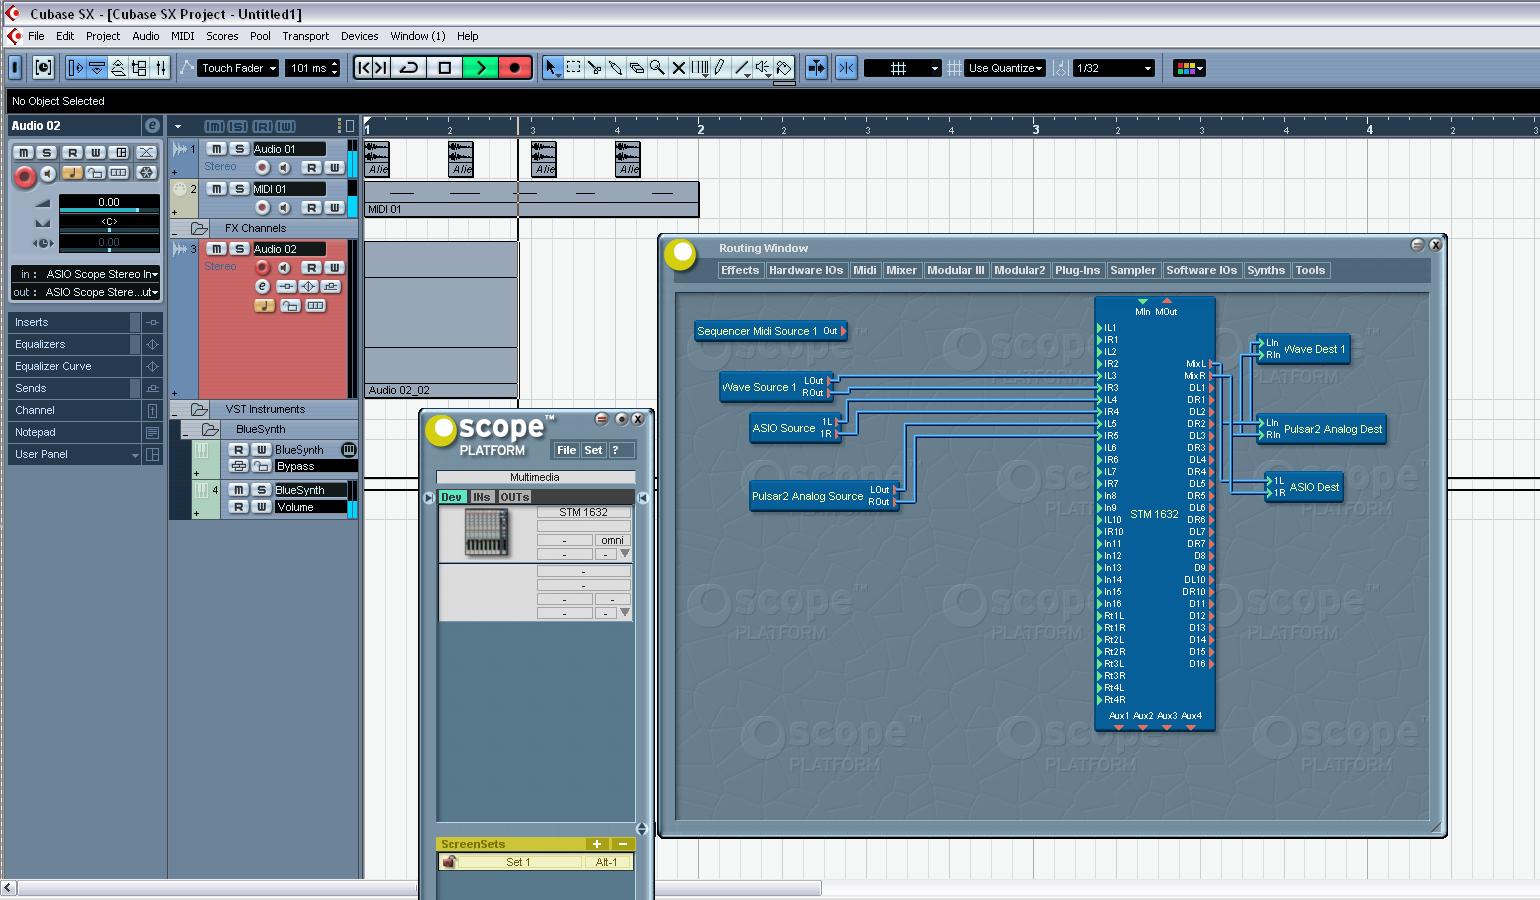Click the Set button in Scope Platform
Image resolution: width=1540 pixels, height=900 pixels.
593,450
